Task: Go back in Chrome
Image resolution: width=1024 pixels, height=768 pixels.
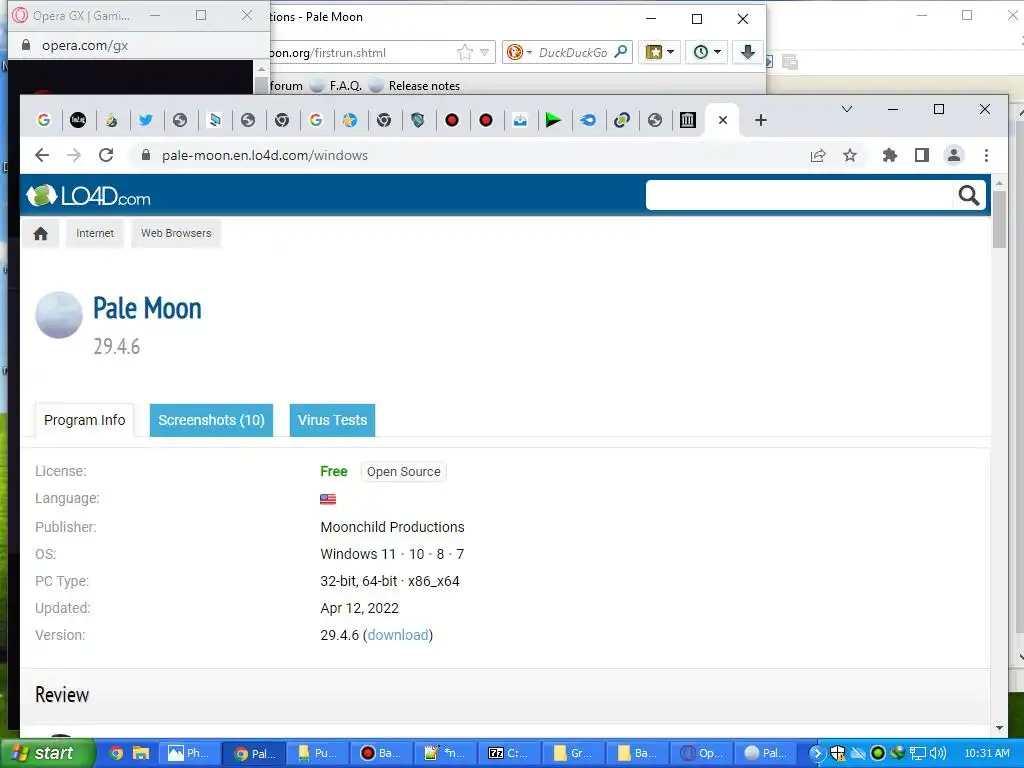Action: click(42, 155)
